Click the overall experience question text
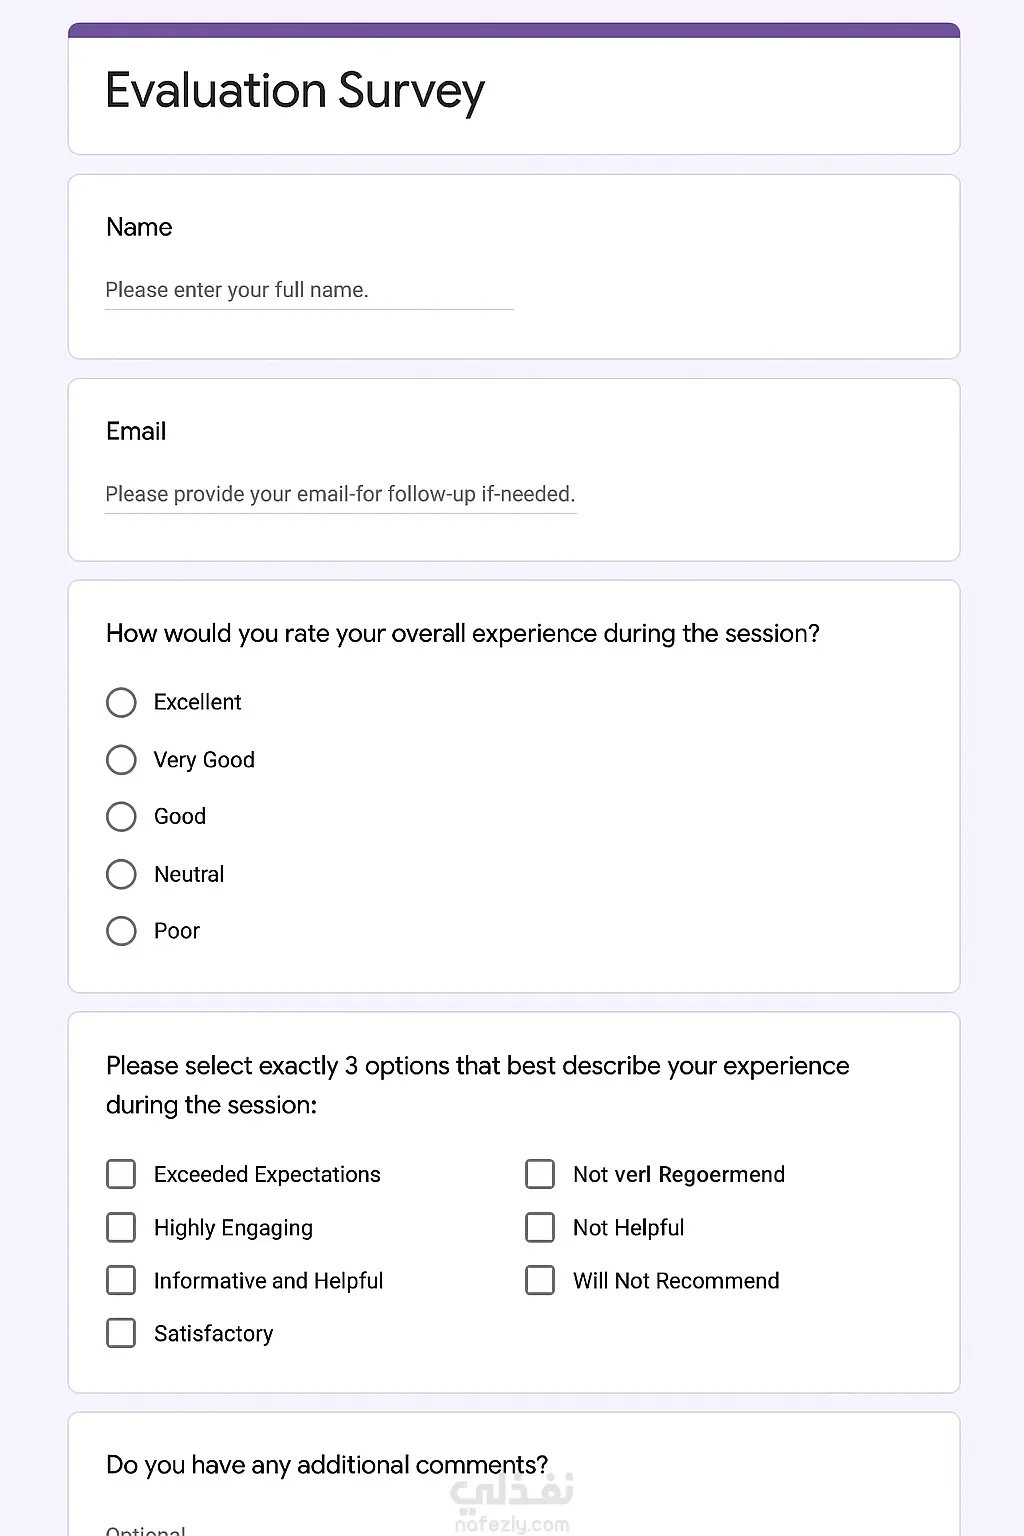The width and height of the screenshot is (1024, 1536). coord(462,634)
